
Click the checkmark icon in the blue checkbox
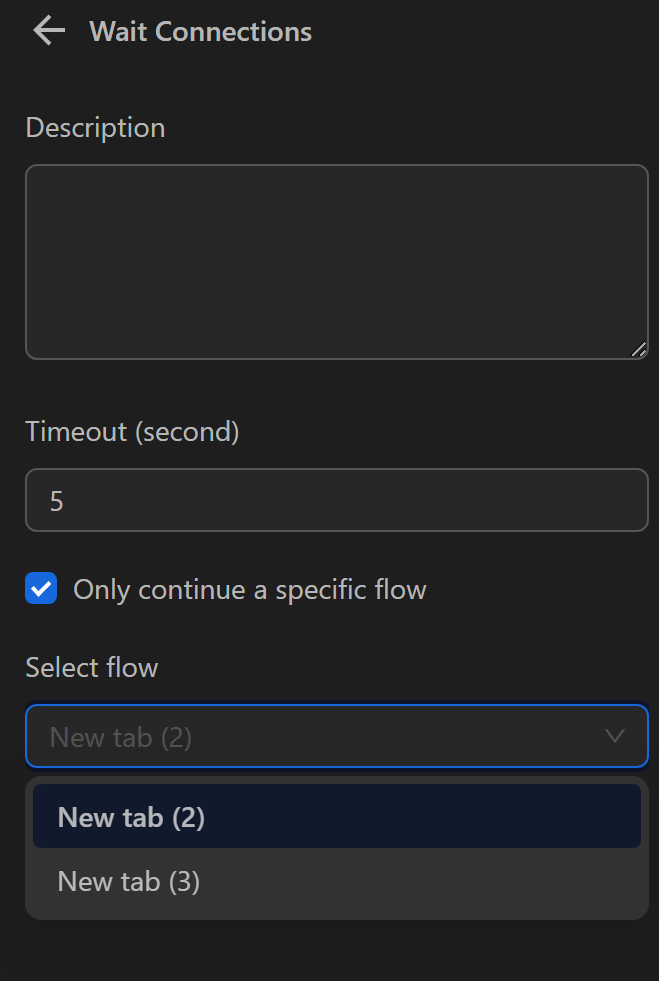pos(39,589)
